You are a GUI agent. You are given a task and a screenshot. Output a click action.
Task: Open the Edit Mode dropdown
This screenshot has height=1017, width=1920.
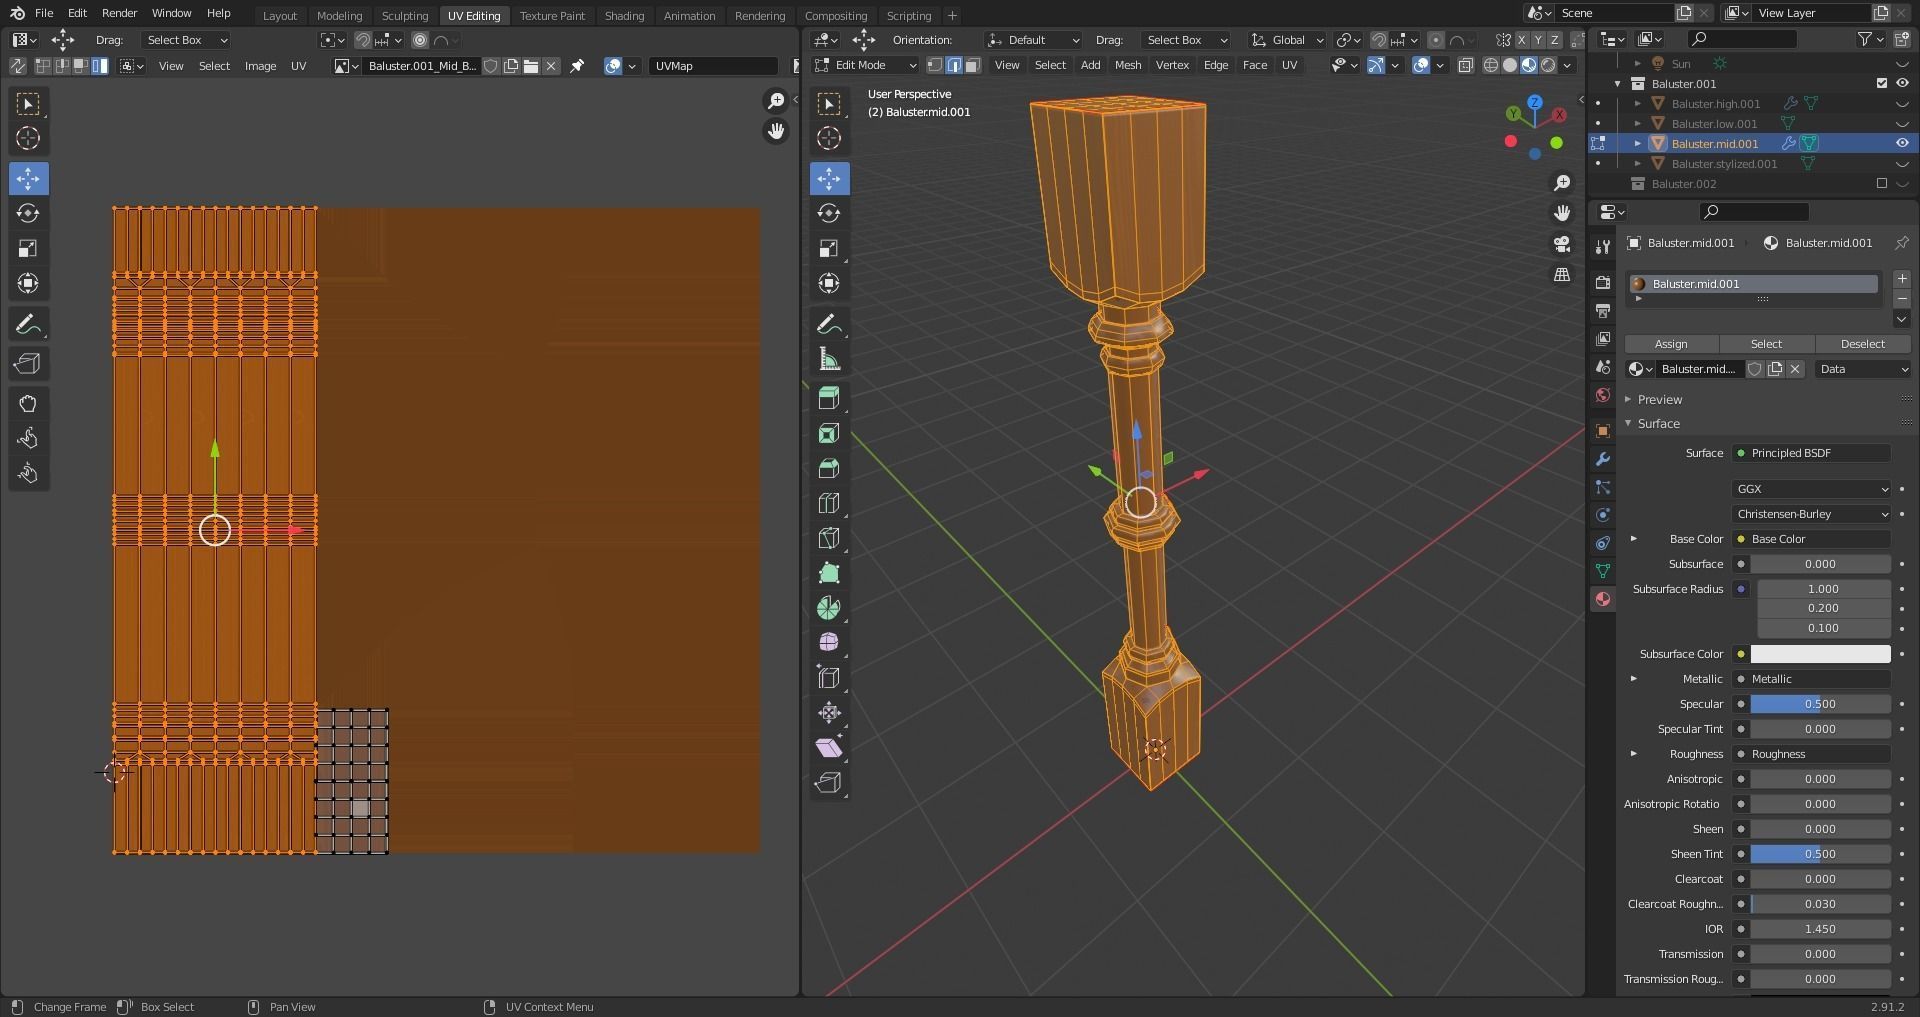(x=866, y=65)
